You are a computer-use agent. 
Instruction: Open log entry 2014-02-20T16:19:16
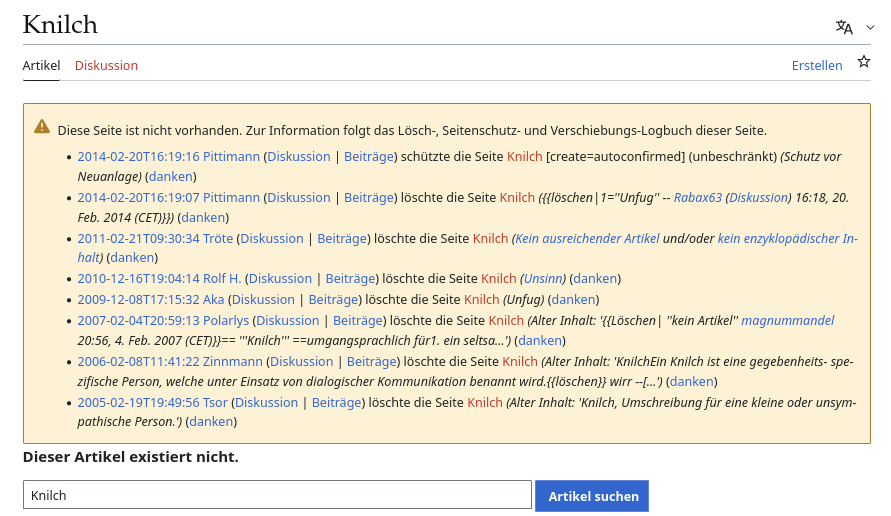(138, 157)
